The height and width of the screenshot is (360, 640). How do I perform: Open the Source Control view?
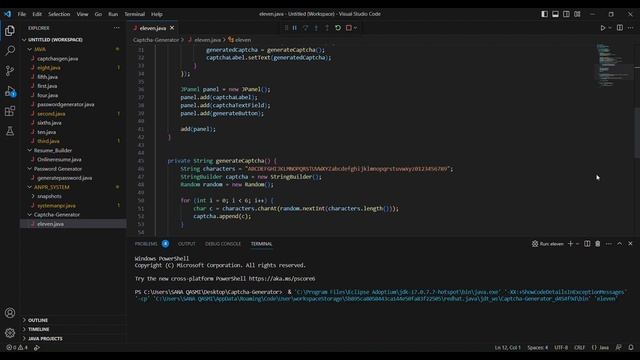pyautogui.click(x=10, y=71)
